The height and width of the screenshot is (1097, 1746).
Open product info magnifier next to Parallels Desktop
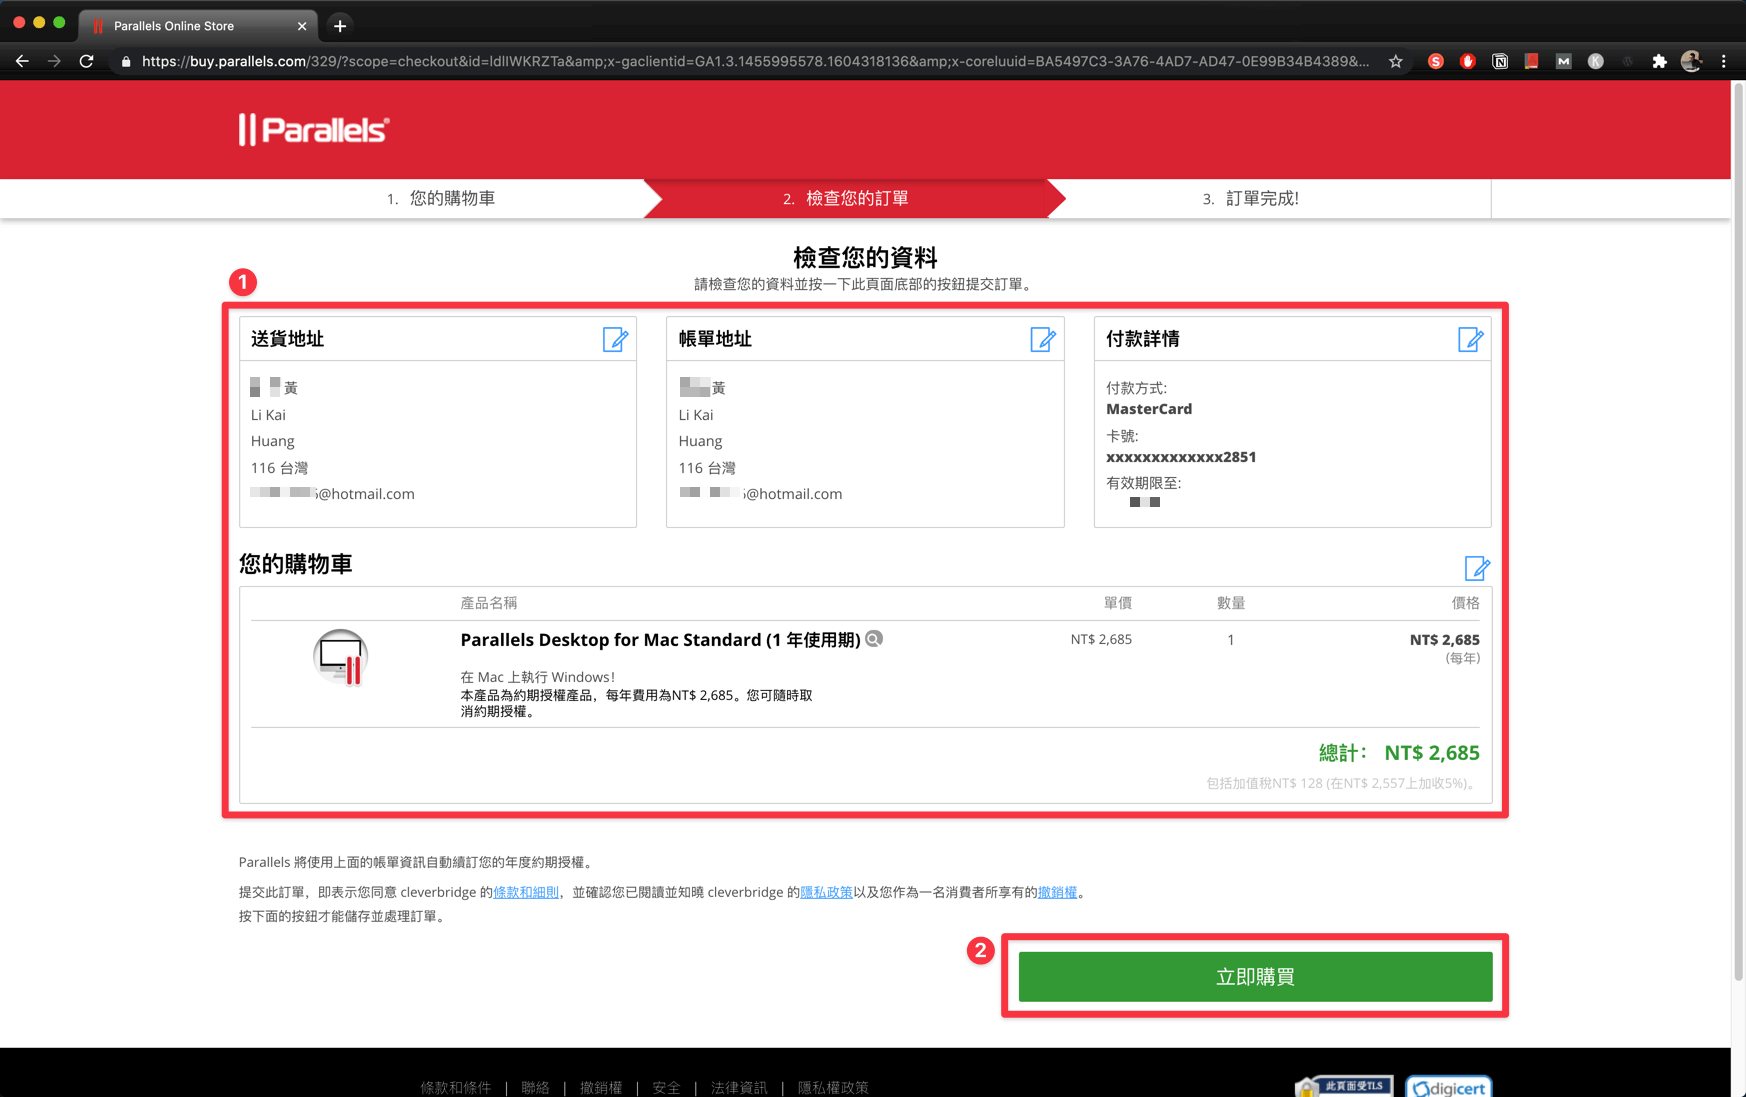tap(874, 639)
